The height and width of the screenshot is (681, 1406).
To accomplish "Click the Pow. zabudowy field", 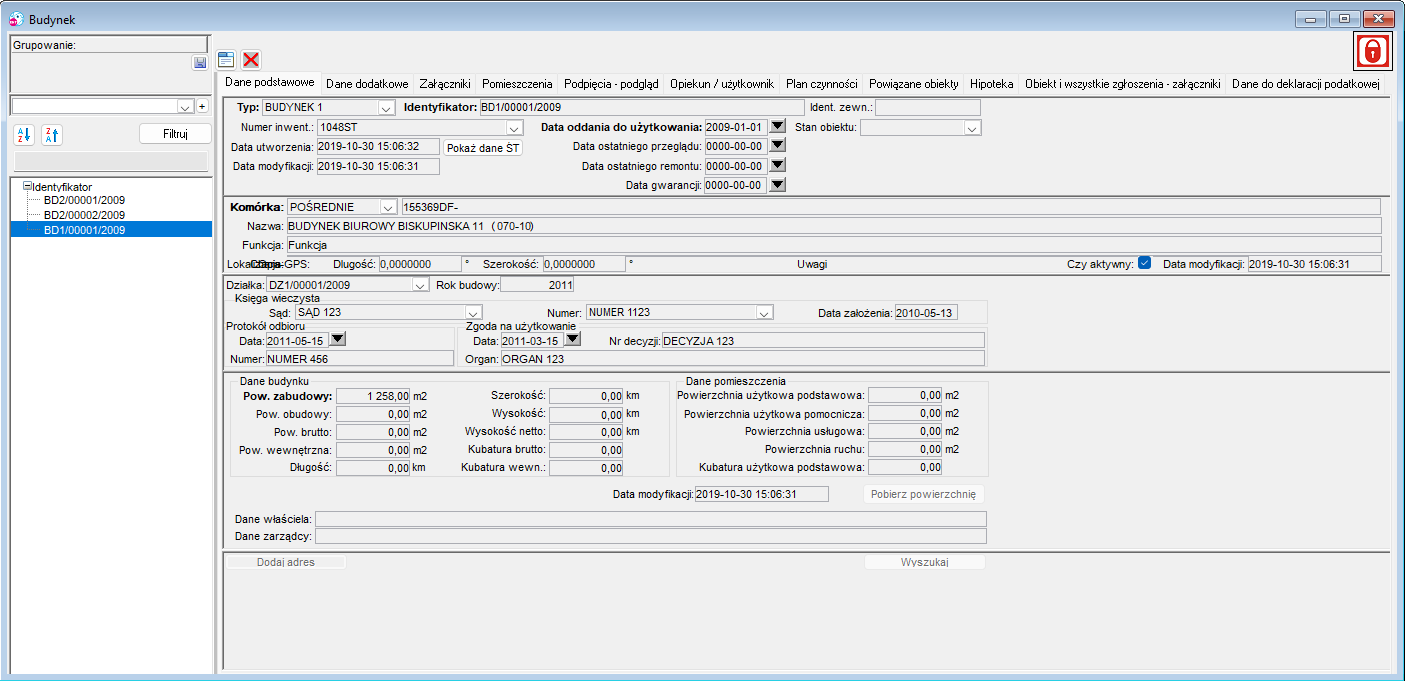I will pos(373,396).
